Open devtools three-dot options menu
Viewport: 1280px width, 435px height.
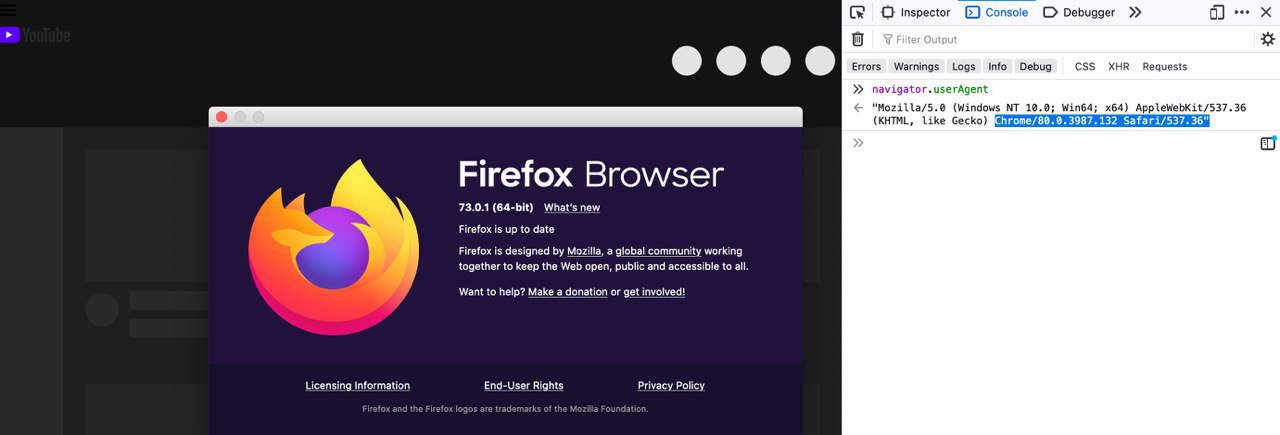pyautogui.click(x=1242, y=12)
